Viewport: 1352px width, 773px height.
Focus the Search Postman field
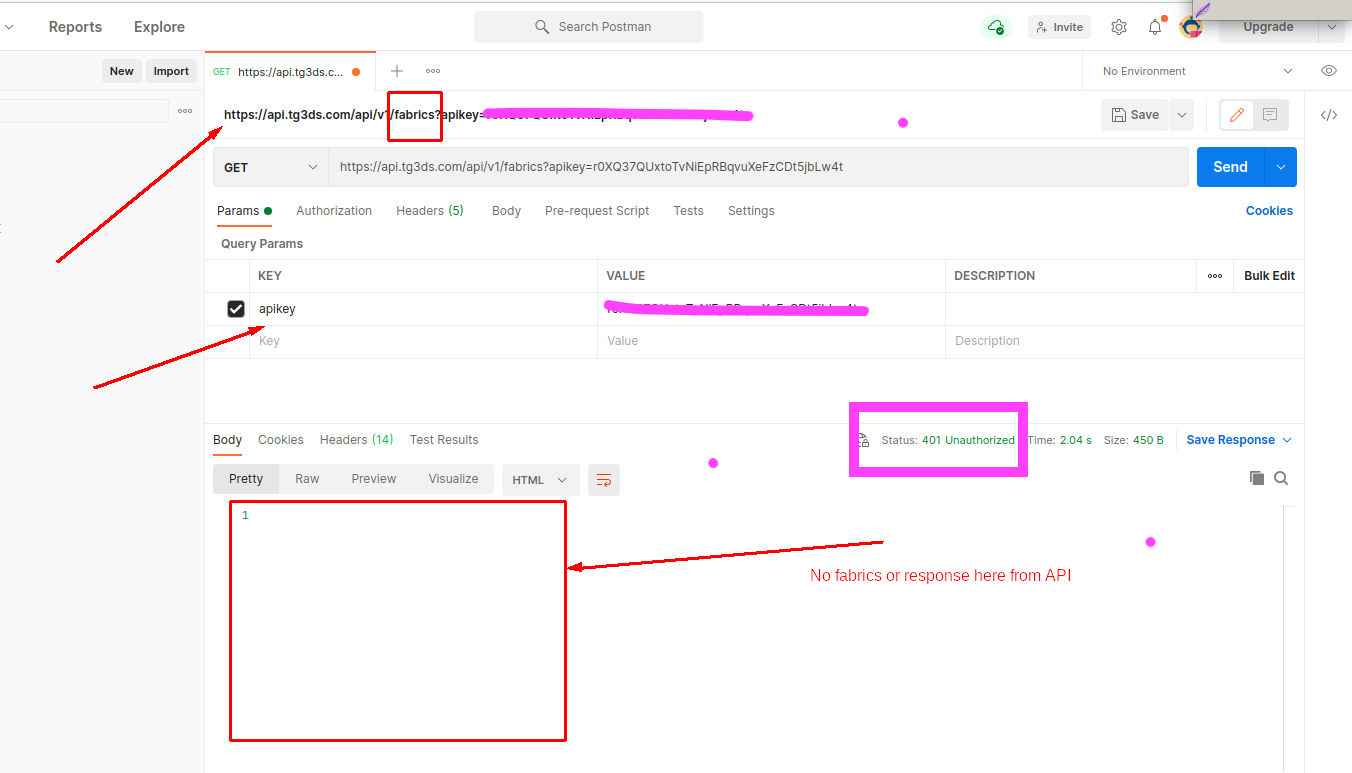pyautogui.click(x=589, y=27)
